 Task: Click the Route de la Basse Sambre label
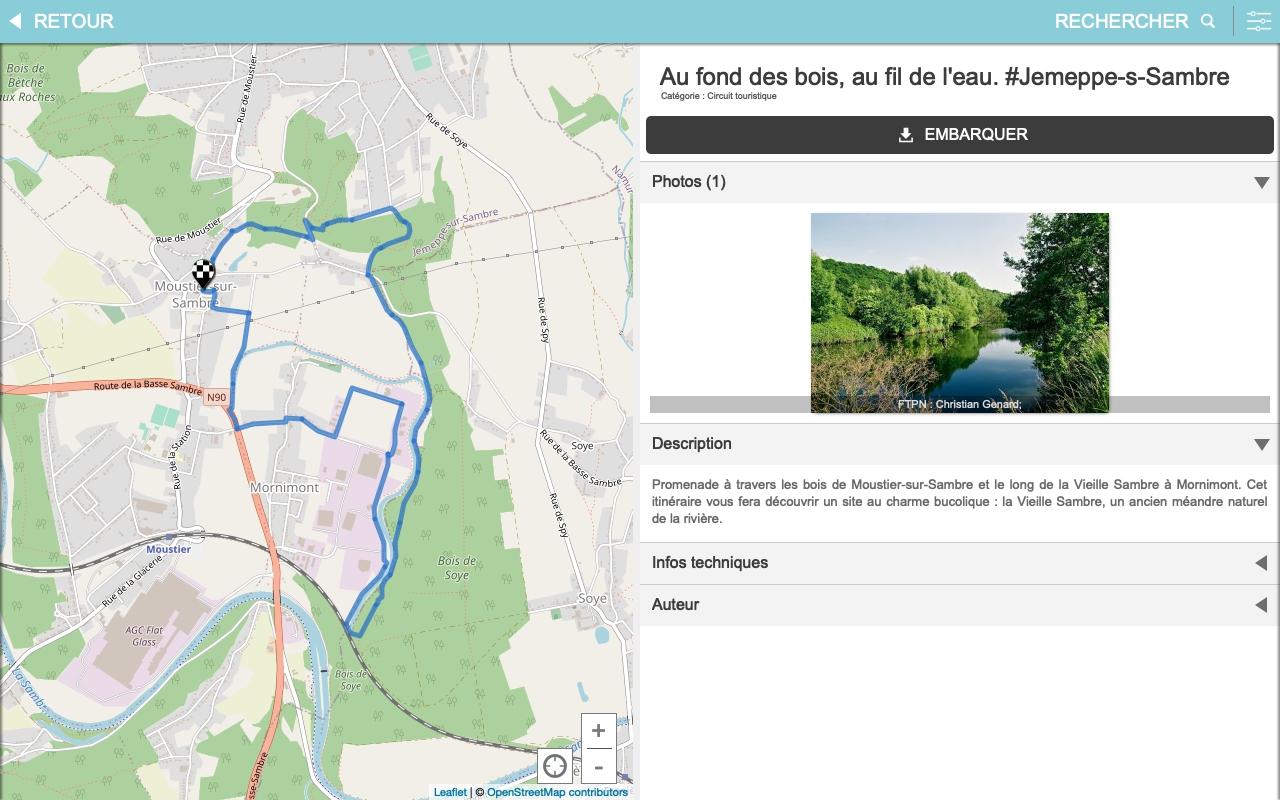pos(148,386)
